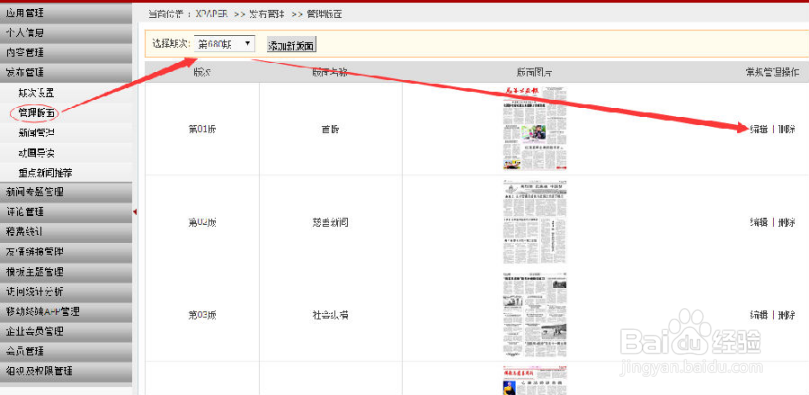The width and height of the screenshot is (809, 395).
Task: Collapse sidebar with the red triangle handle
Action: point(135,211)
